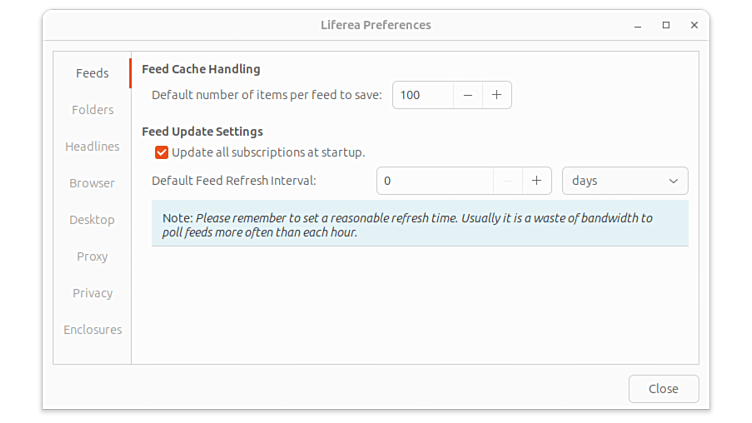Click the items per feed number field
The height and width of the screenshot is (423, 752).
tap(422, 95)
